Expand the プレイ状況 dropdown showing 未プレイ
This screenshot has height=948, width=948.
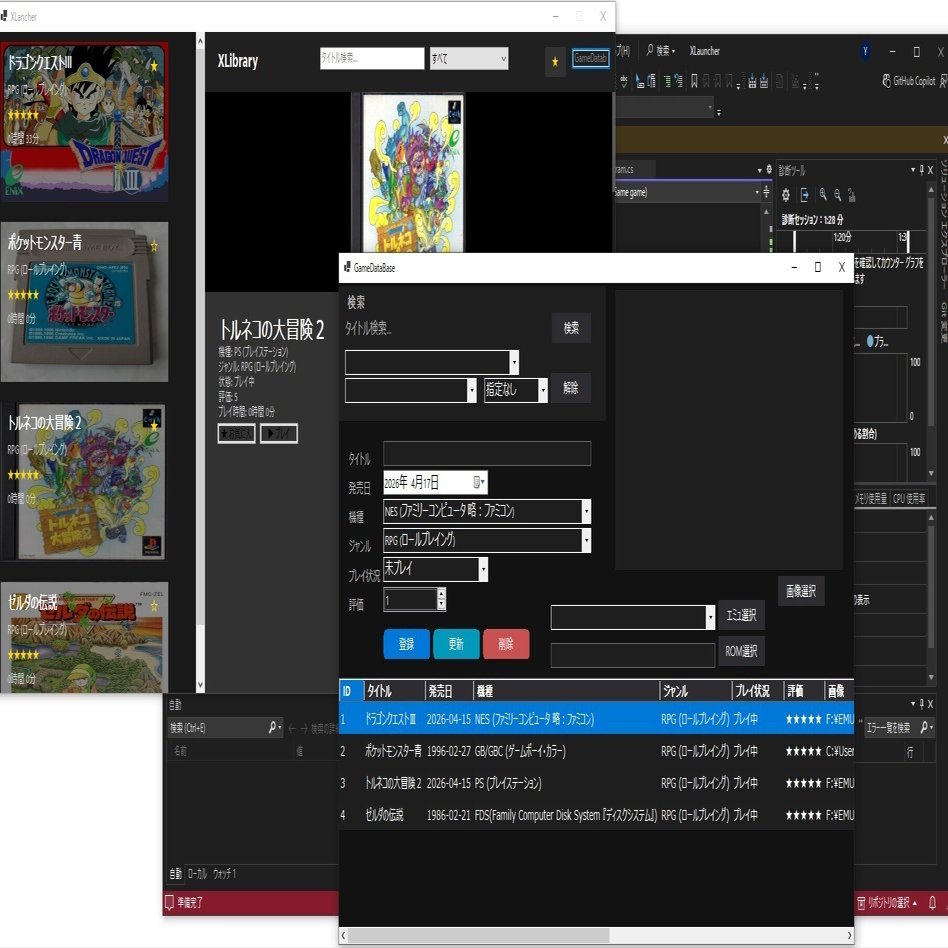435,569
